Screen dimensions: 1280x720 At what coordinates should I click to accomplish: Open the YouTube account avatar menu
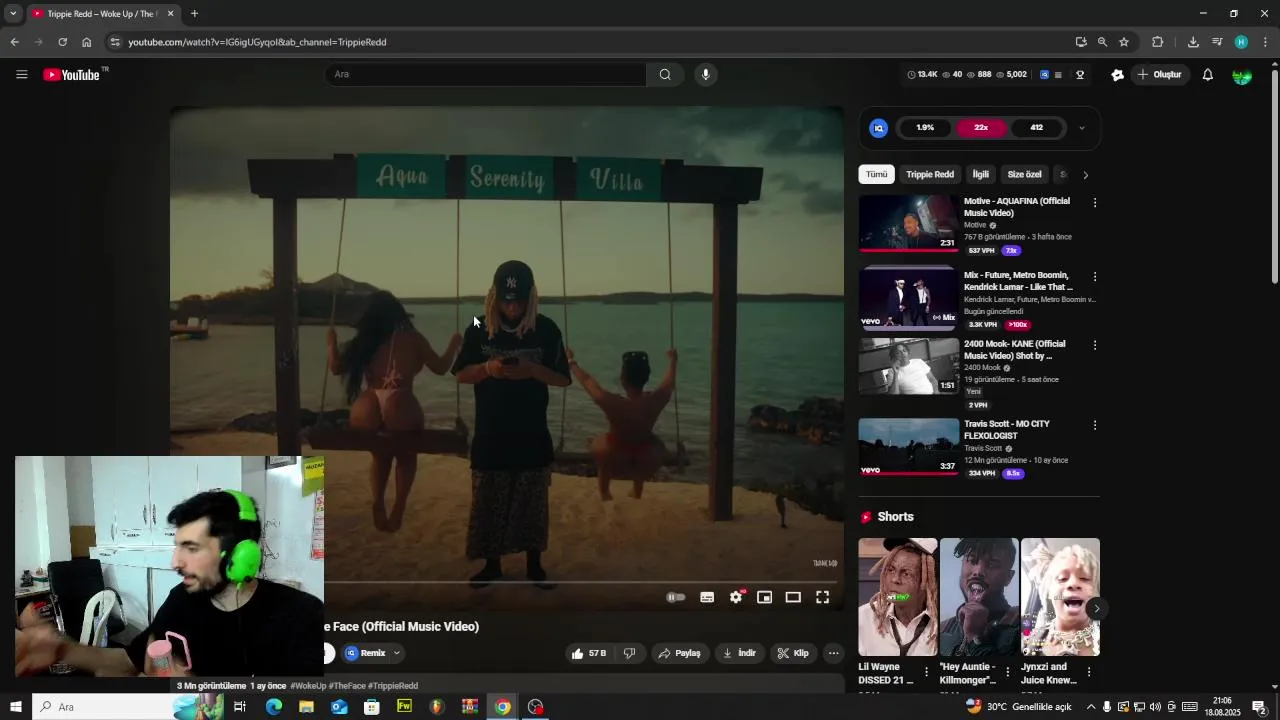1242,75
